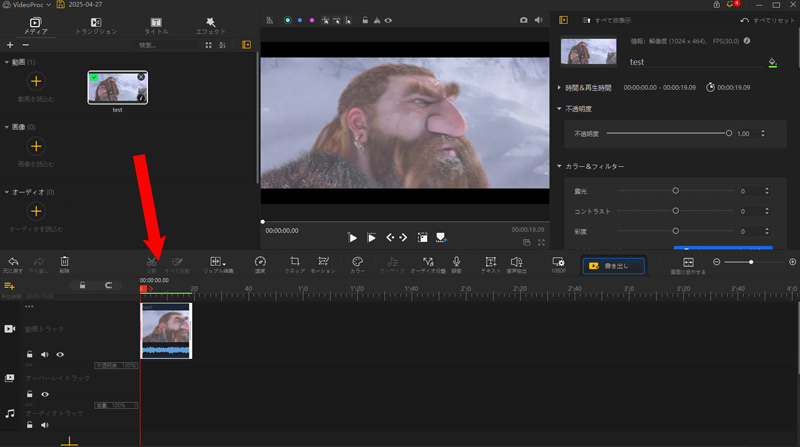800x447 pixels.
Task: Switch to the メディア tab
Action: (x=35, y=26)
